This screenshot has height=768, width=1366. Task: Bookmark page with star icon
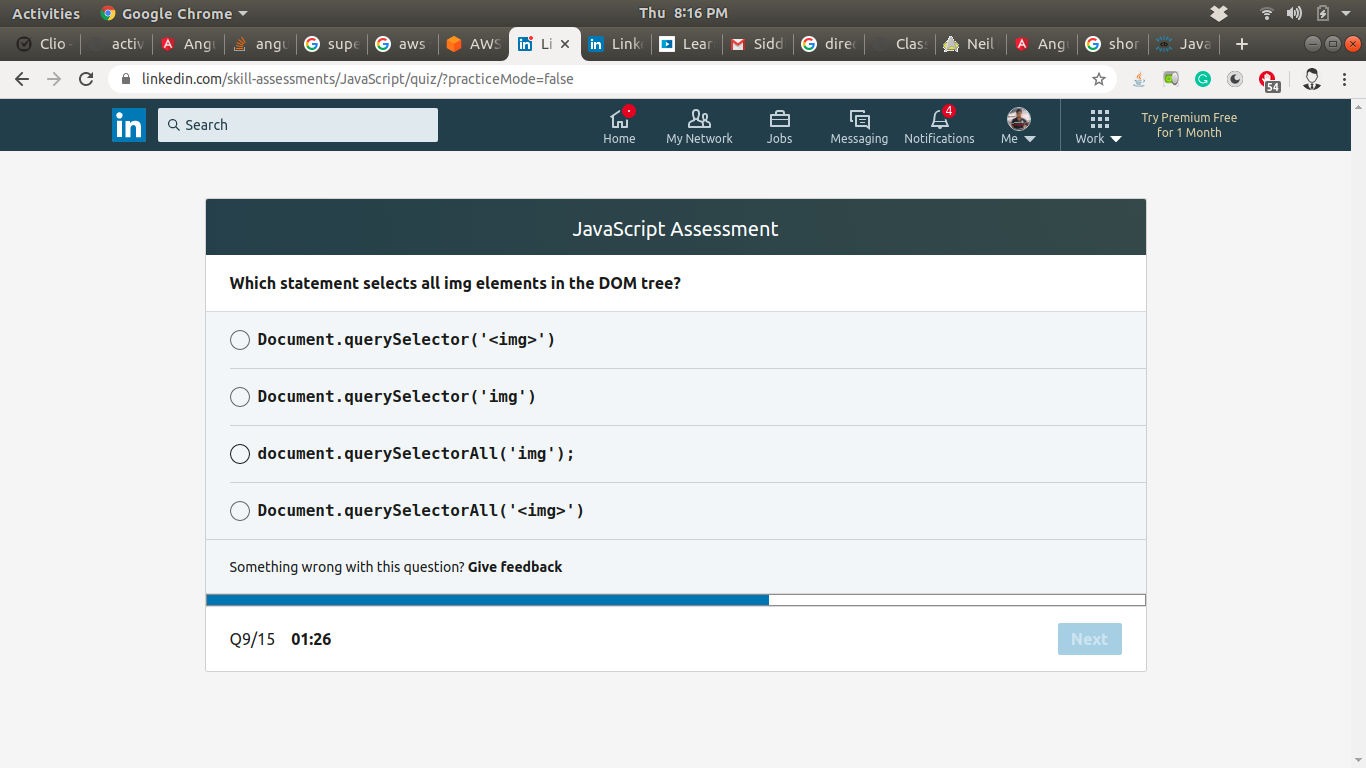tap(1099, 79)
